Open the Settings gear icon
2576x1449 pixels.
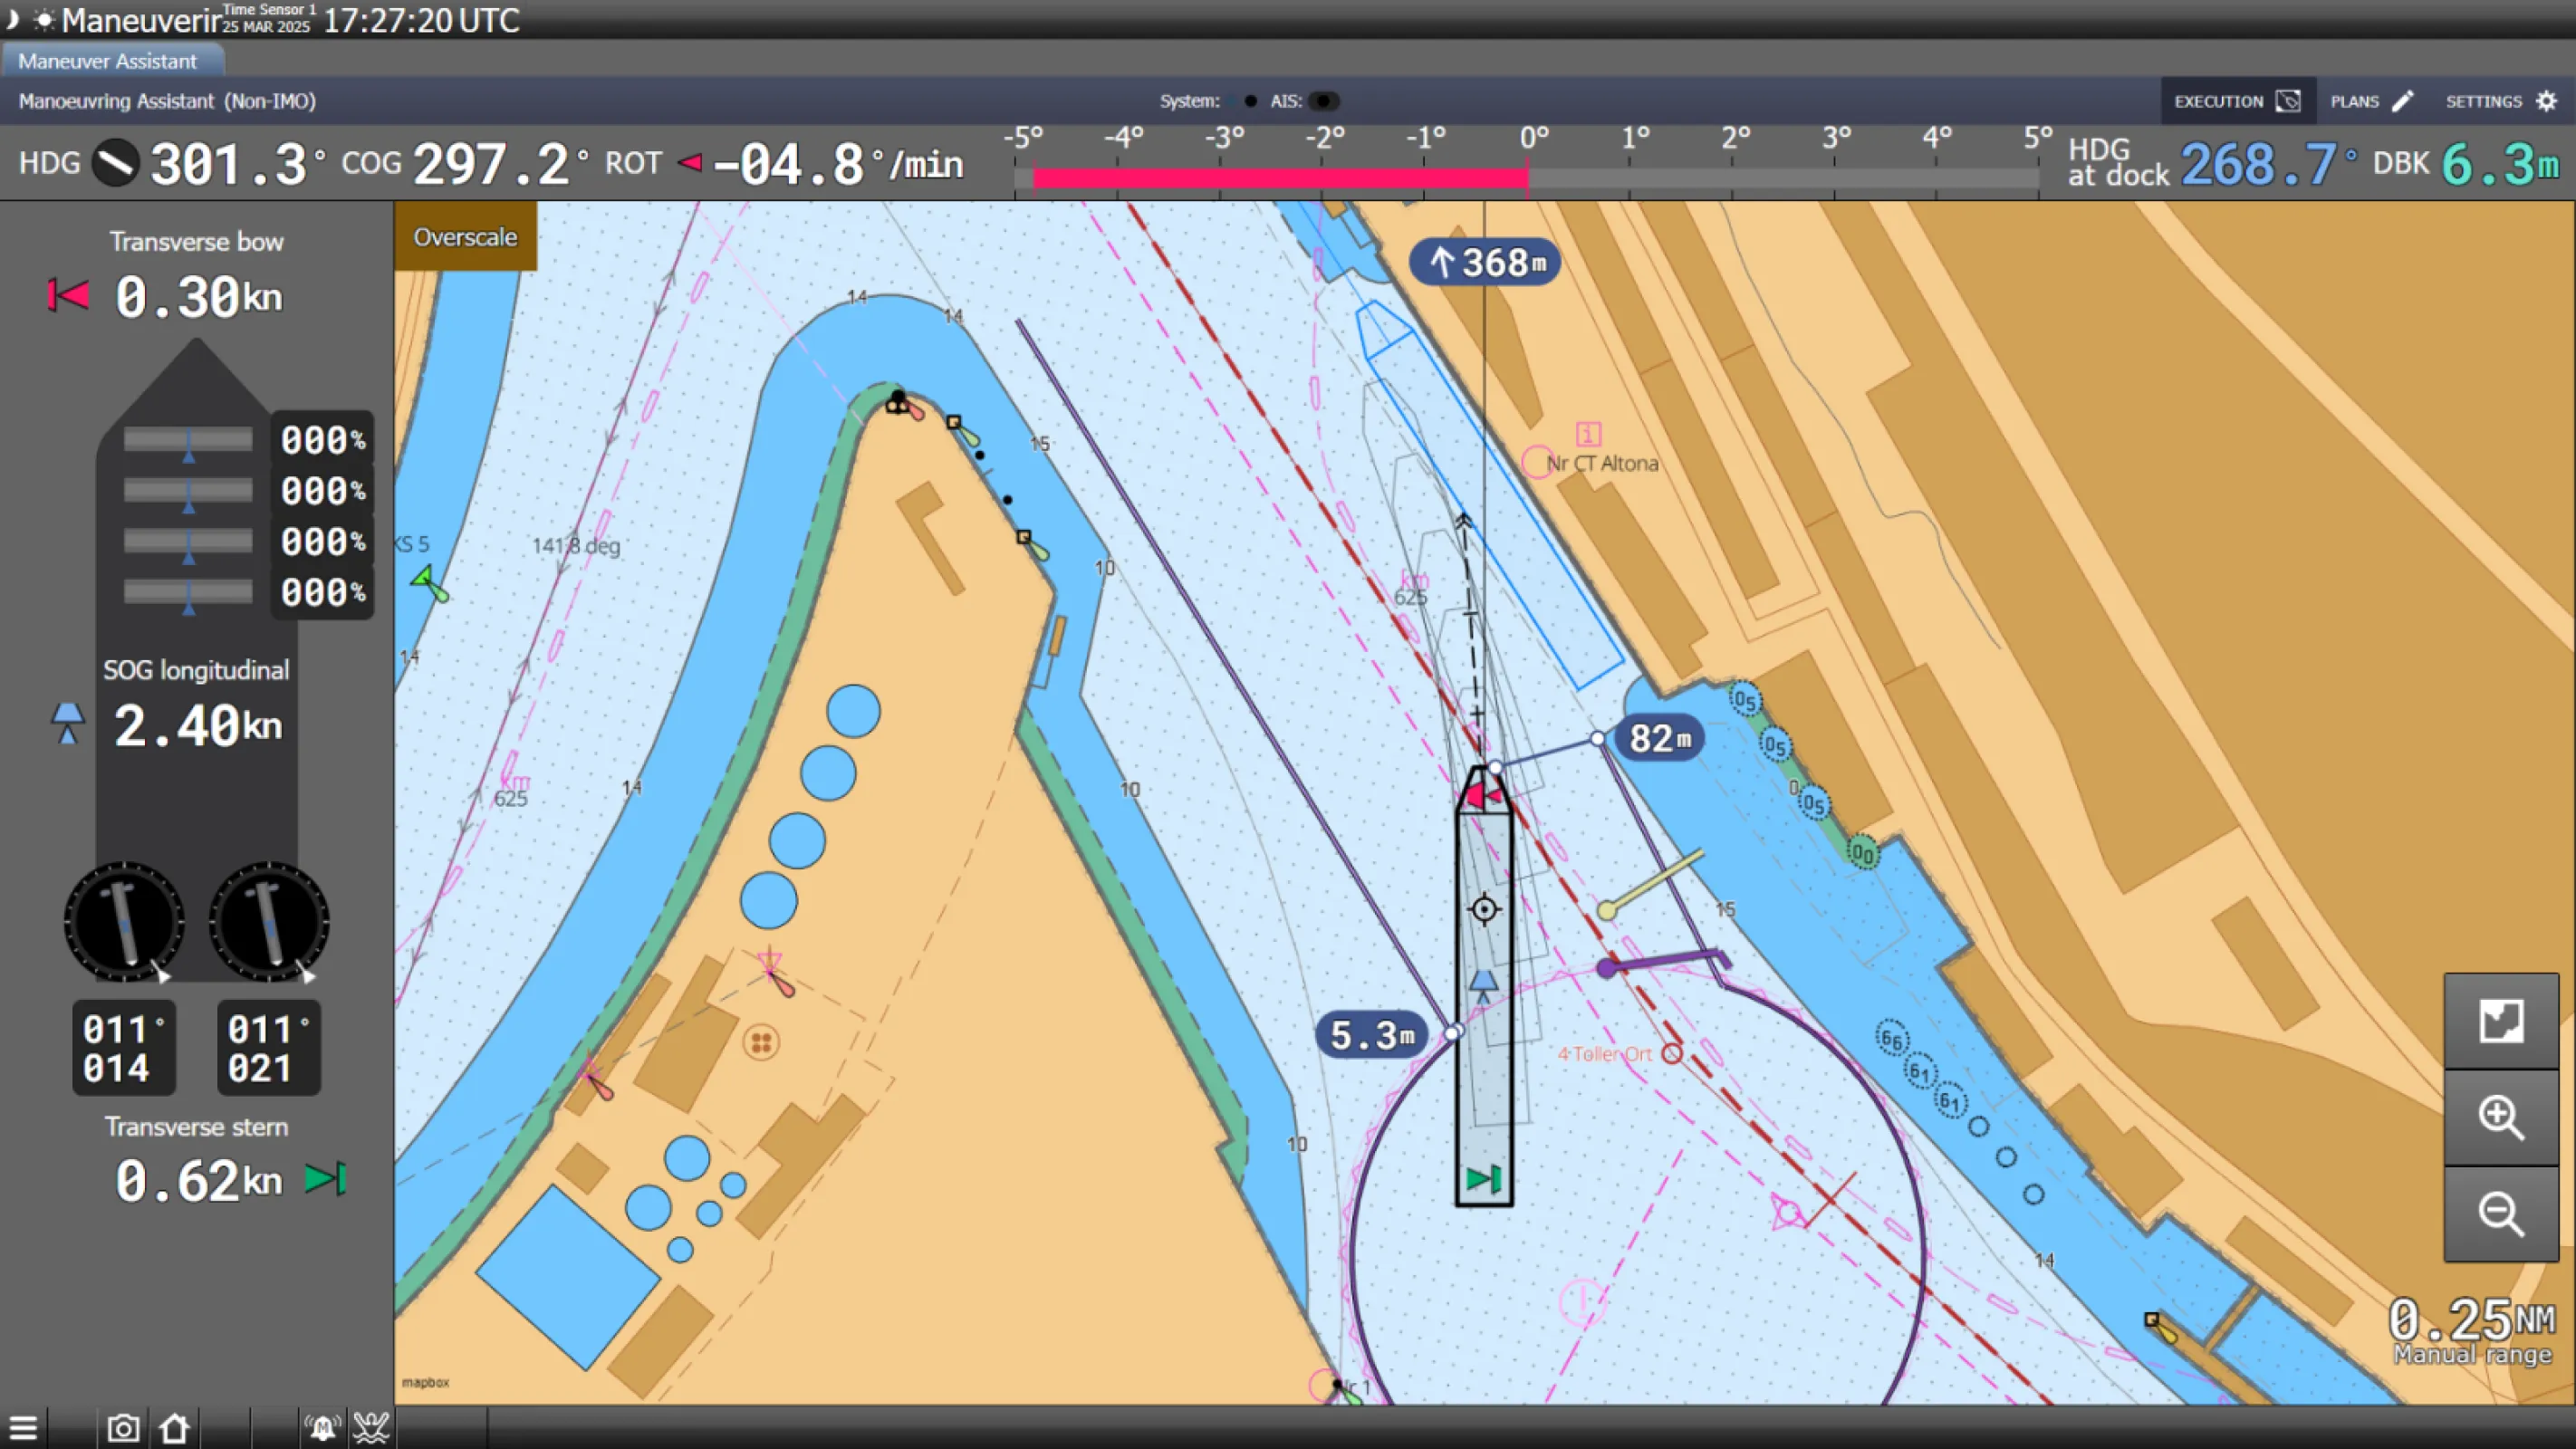coord(2546,101)
